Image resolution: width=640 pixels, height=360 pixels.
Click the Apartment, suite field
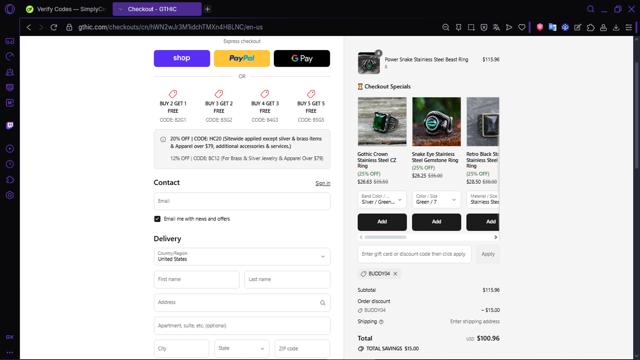242,326
